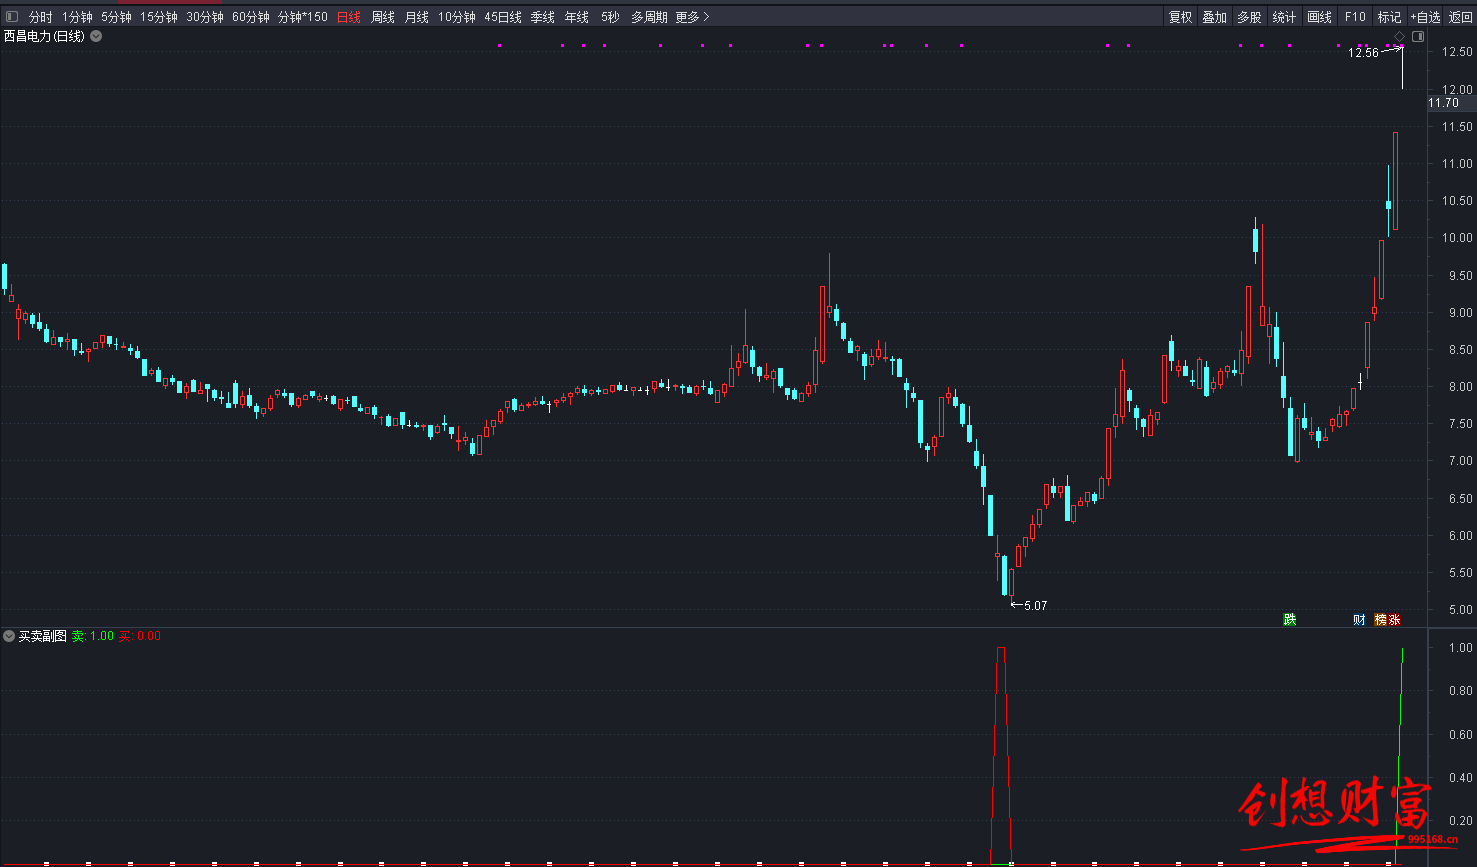This screenshot has height=867, width=1477.
Task: Open the 多股 multi-stock view
Action: click(1249, 17)
